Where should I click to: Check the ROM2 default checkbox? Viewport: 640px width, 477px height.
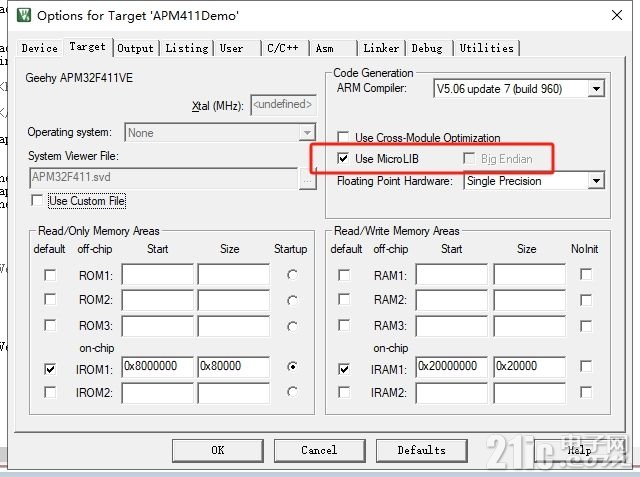[50, 300]
